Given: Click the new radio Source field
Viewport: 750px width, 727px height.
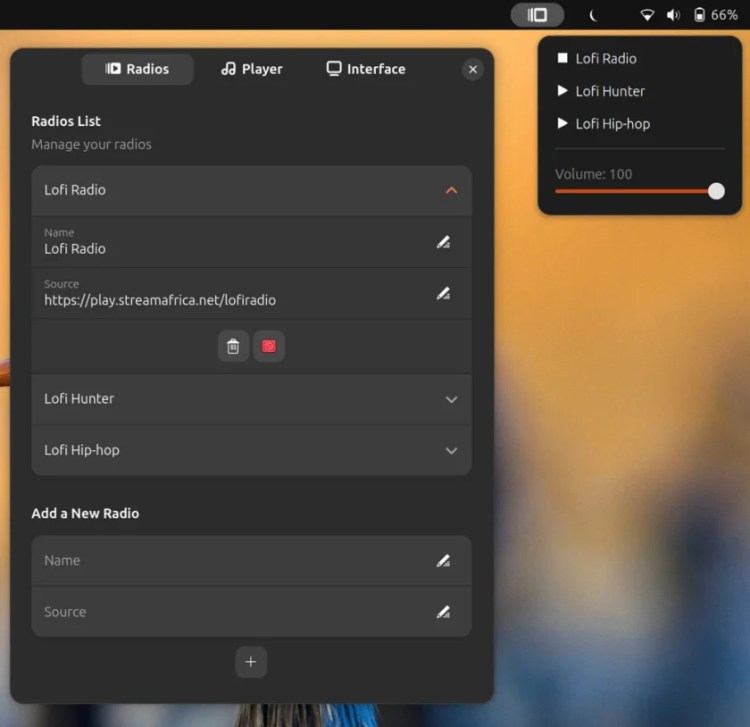Looking at the screenshot, I should point(230,612).
